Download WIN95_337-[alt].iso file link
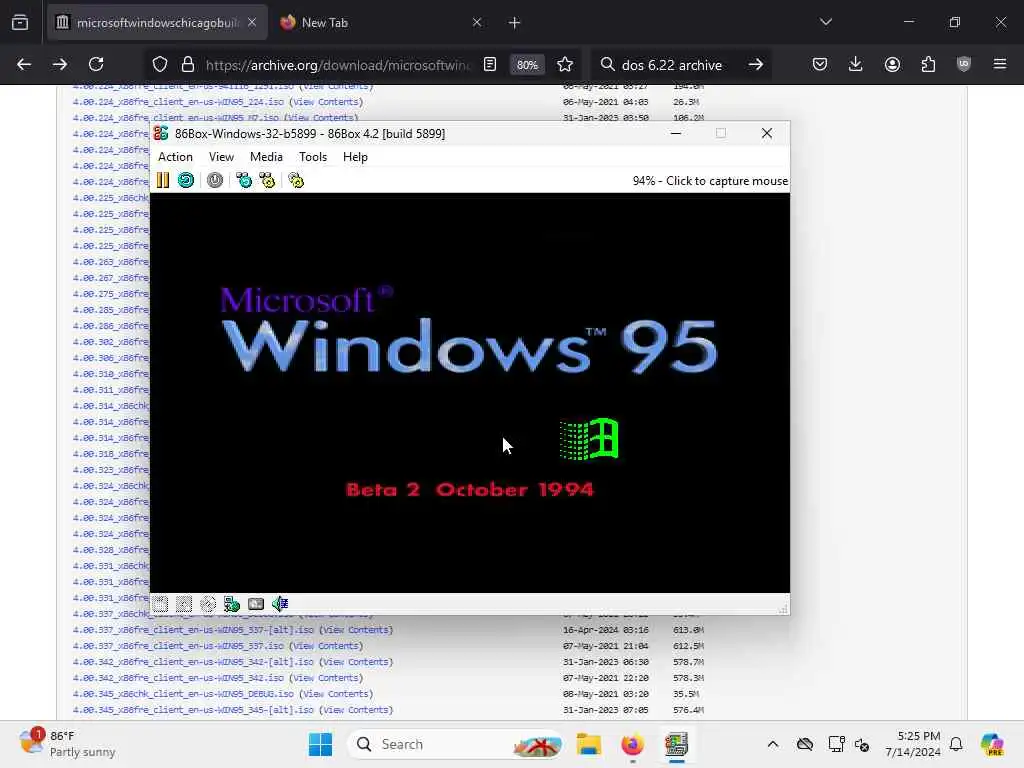Image resolution: width=1024 pixels, height=768 pixels. pyautogui.click(x=193, y=630)
